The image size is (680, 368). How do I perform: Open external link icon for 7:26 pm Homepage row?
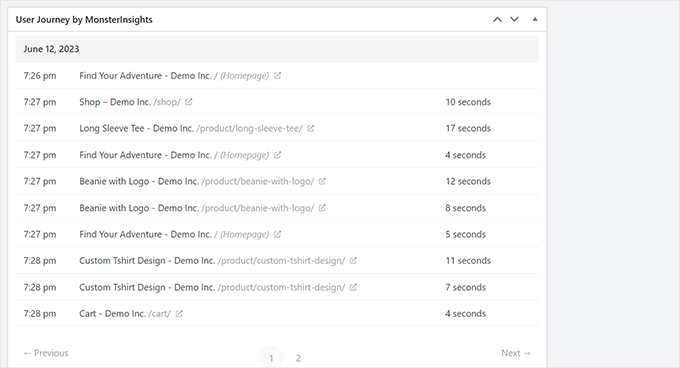point(278,75)
